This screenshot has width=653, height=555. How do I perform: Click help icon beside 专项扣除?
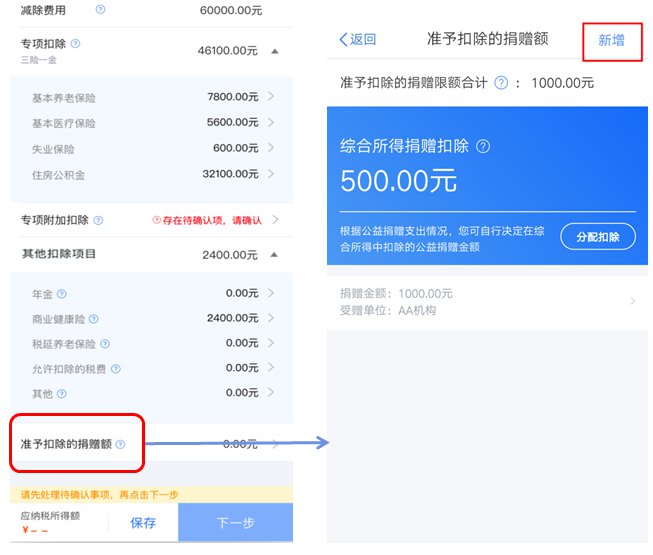(76, 44)
